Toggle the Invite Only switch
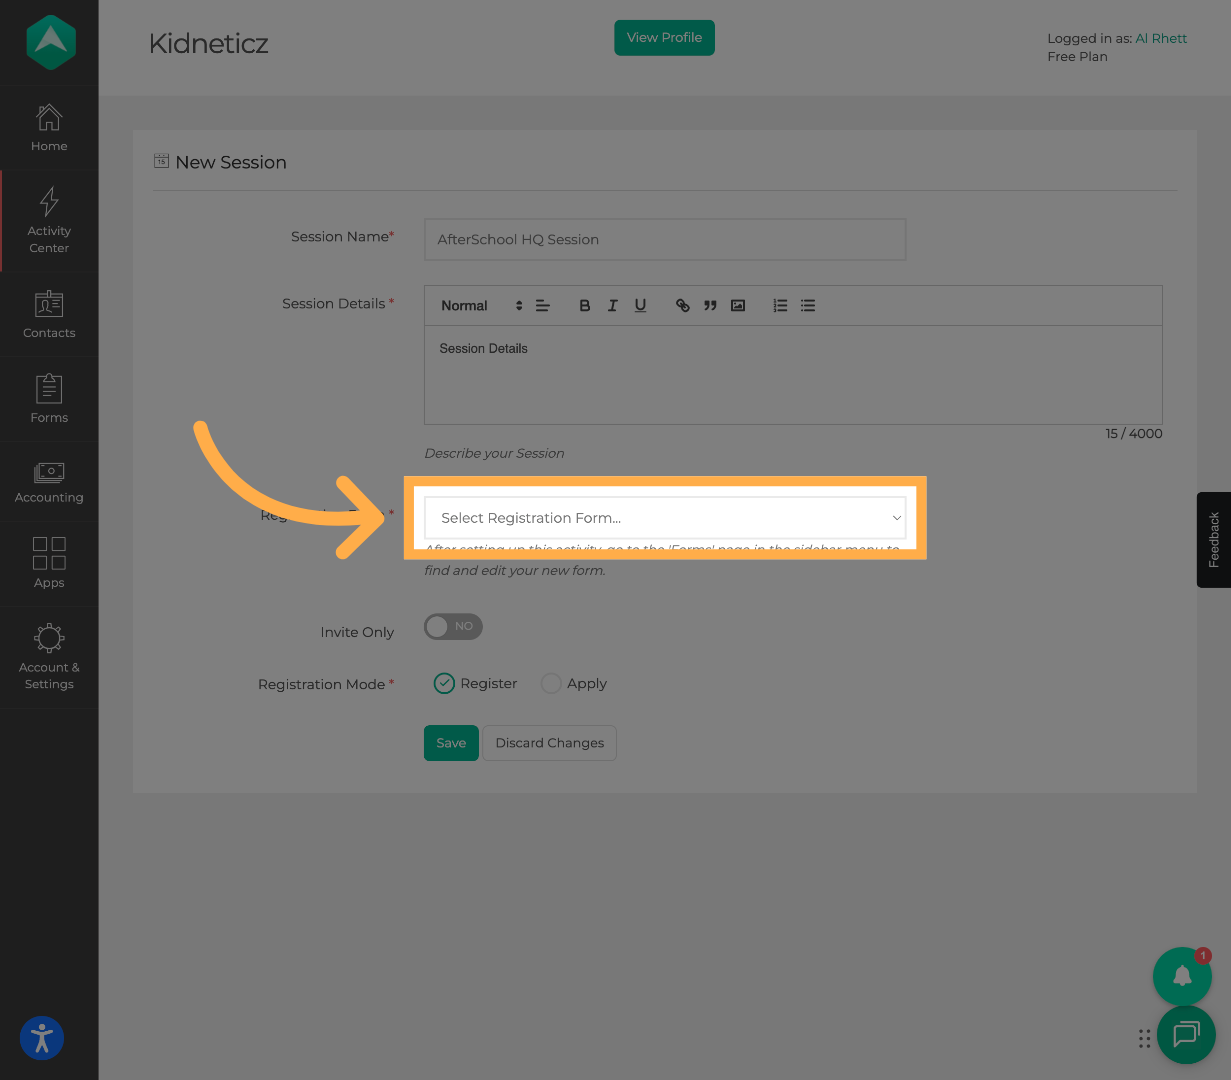The width and height of the screenshot is (1231, 1080). pyautogui.click(x=453, y=626)
